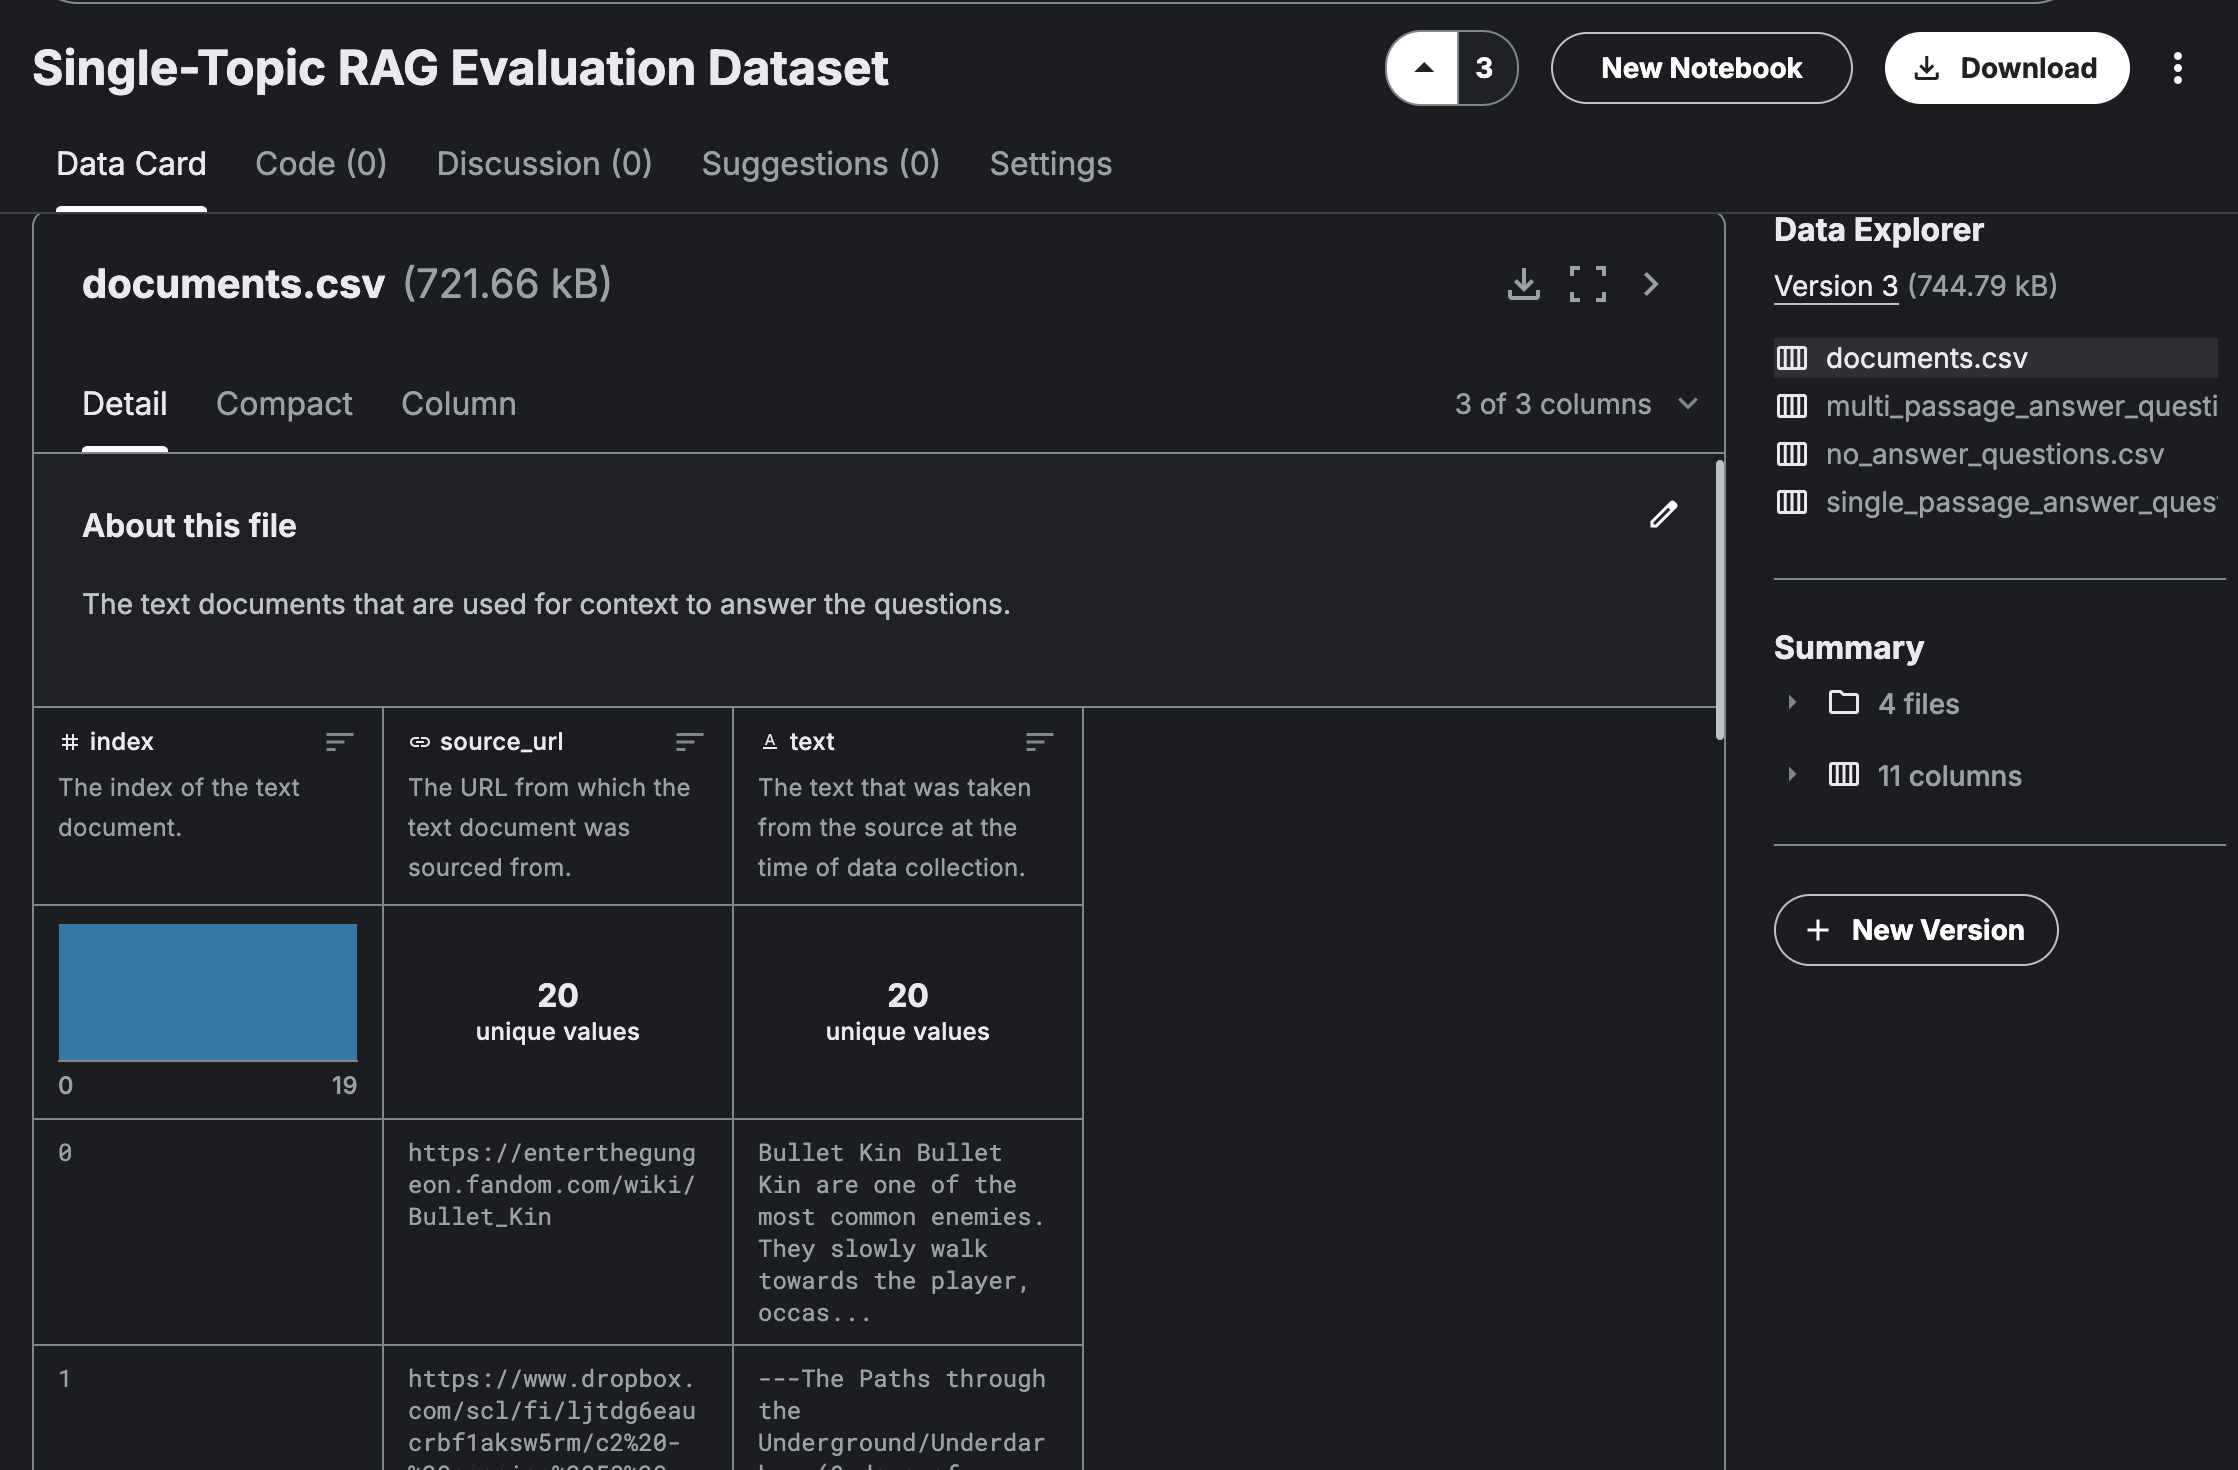Click the index column header name
Screen dimensions: 2238x1470
coord(121,742)
